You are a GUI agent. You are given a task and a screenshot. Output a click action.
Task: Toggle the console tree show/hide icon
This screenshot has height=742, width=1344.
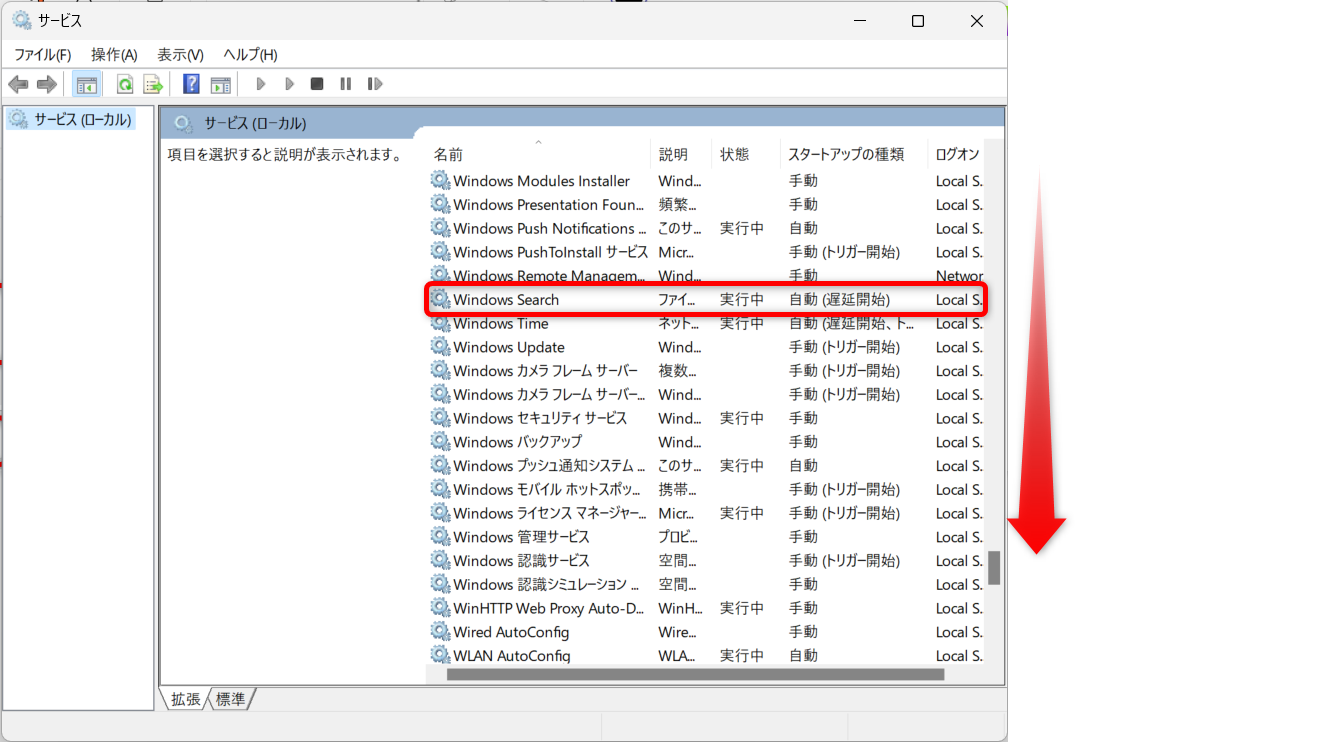coord(87,84)
